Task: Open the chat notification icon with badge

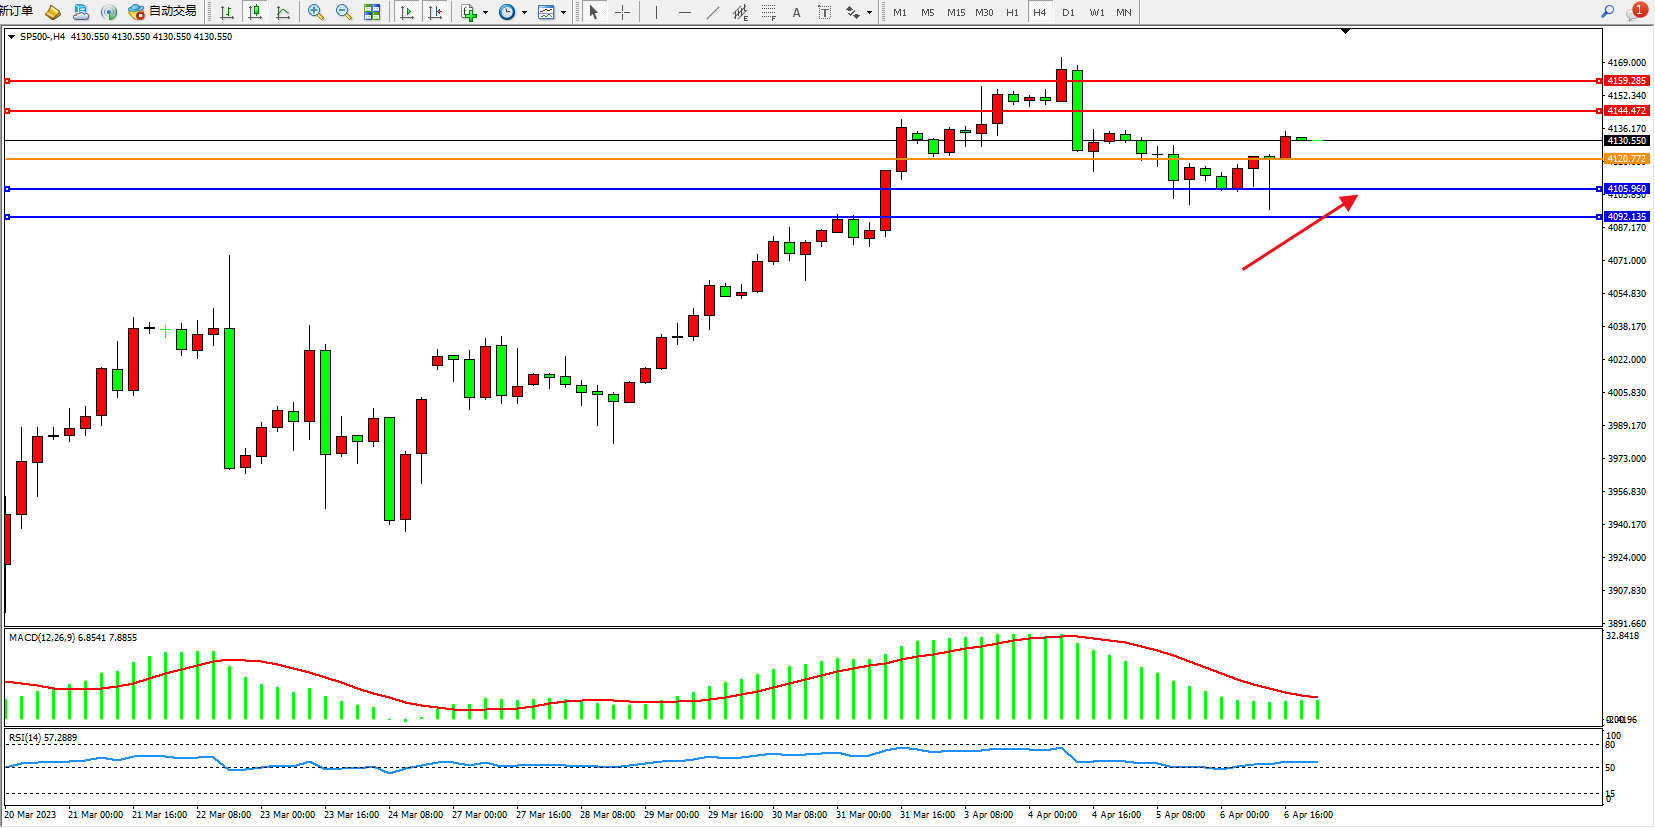Action: (x=1635, y=12)
